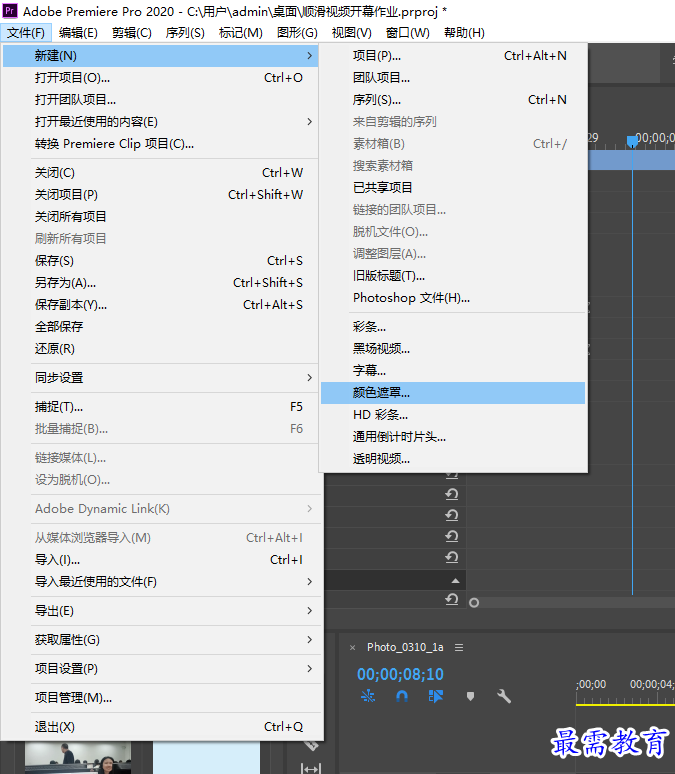675x774 pixels.
Task: Choose 全部保存 menu entry
Action: [x=160, y=326]
